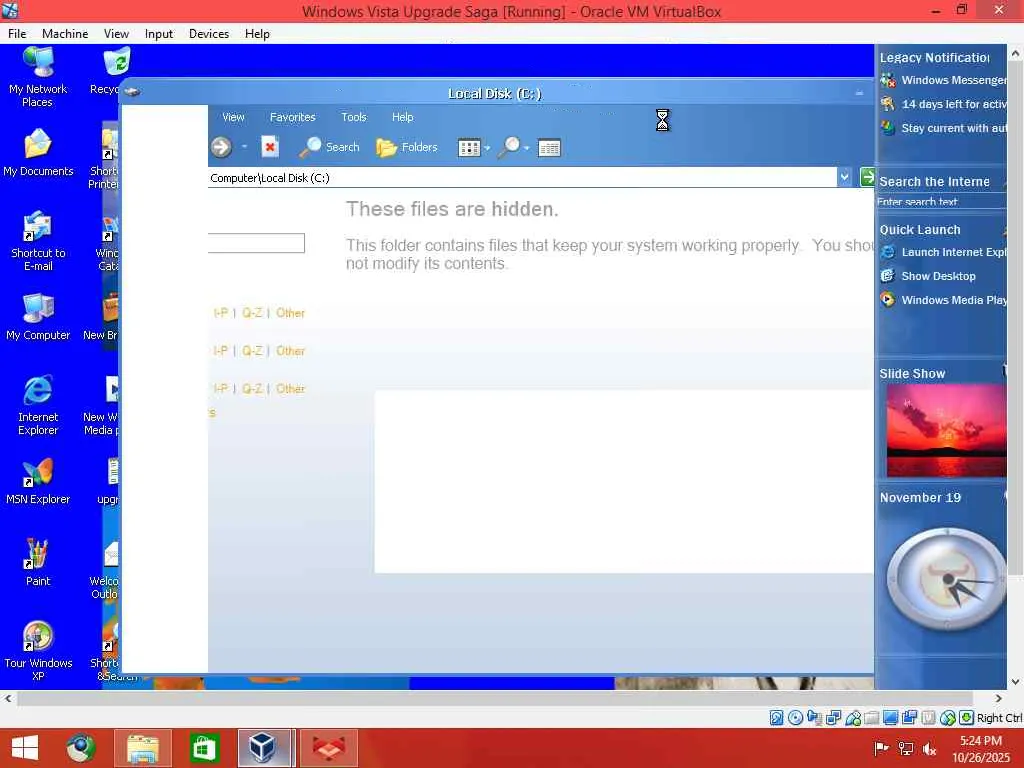
Task: Select My Computer desktop icon
Action: (x=38, y=317)
